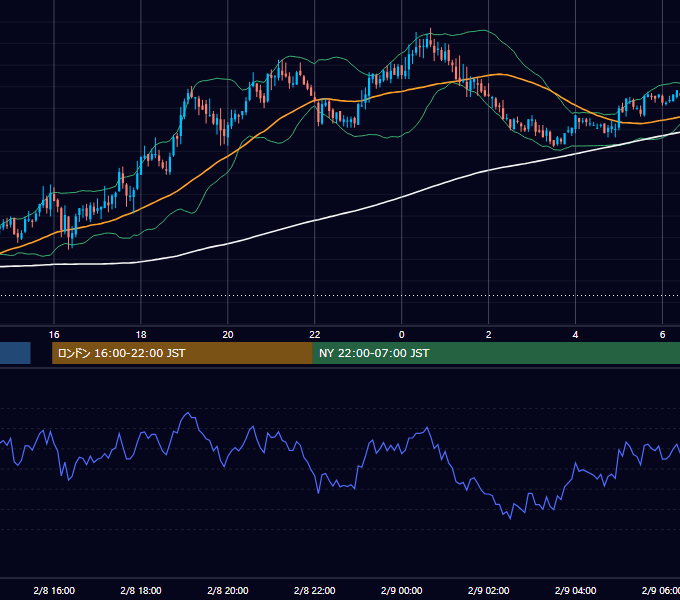Image resolution: width=680 pixels, height=600 pixels.
Task: Click the 22 hour label on price chart axis
Action: (314, 335)
